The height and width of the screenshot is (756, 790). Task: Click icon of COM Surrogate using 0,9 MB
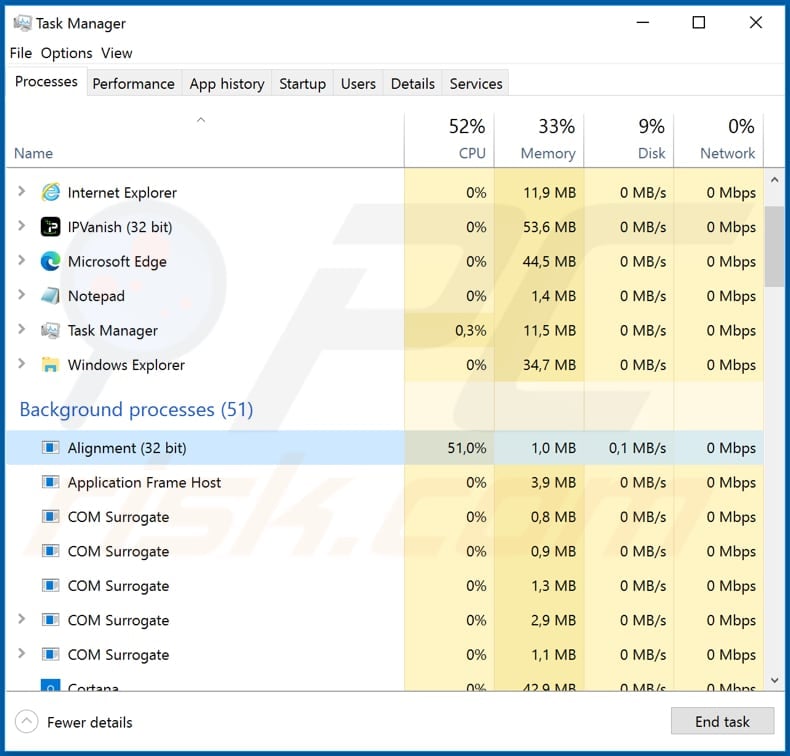pyautogui.click(x=50, y=551)
